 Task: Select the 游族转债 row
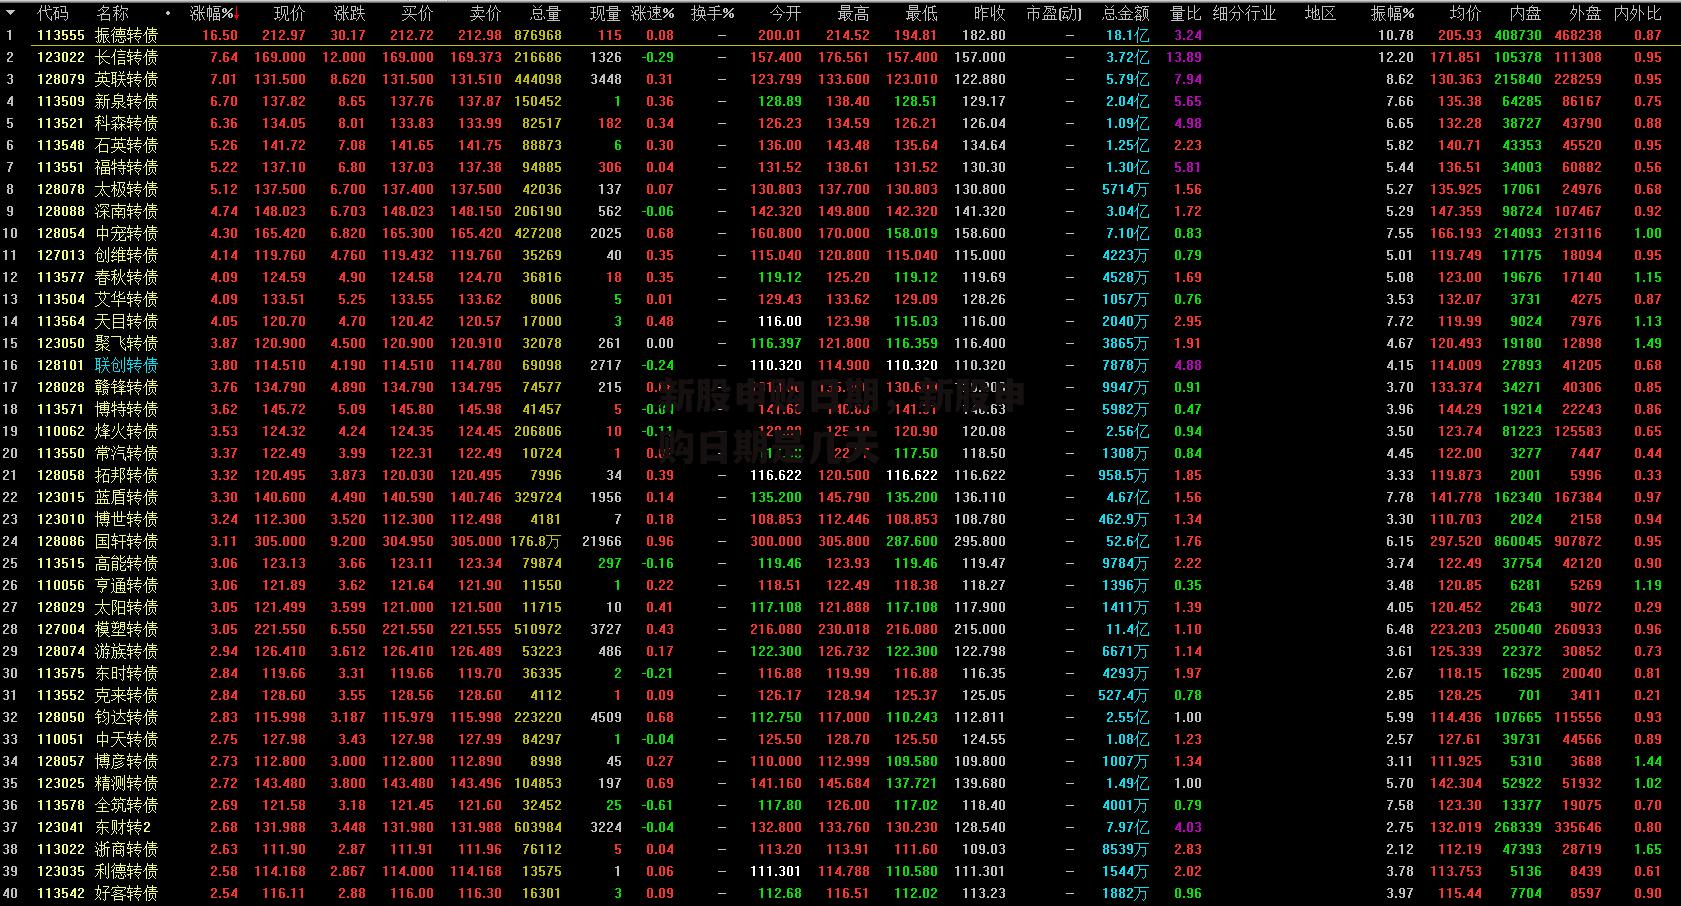click(840, 651)
